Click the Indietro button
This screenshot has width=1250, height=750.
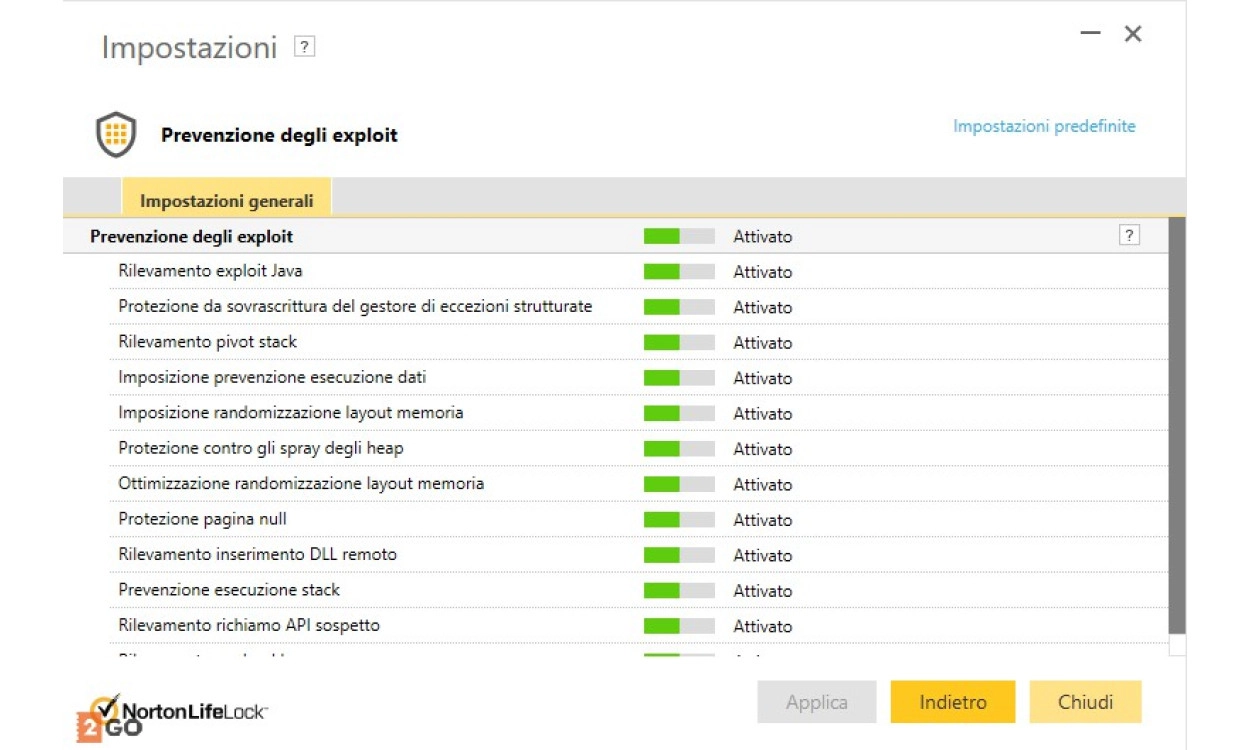coord(952,702)
